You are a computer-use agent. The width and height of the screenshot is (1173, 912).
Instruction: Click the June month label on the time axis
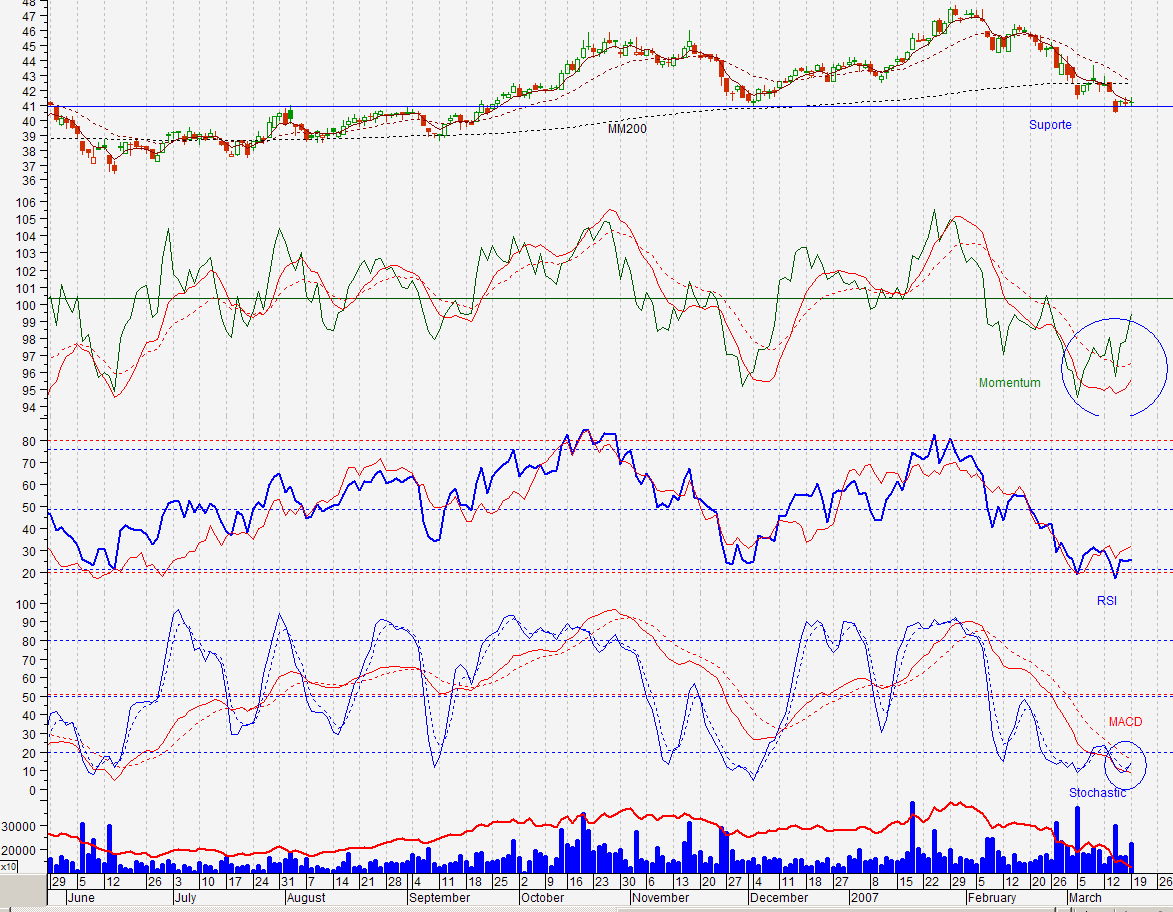pyautogui.click(x=80, y=897)
